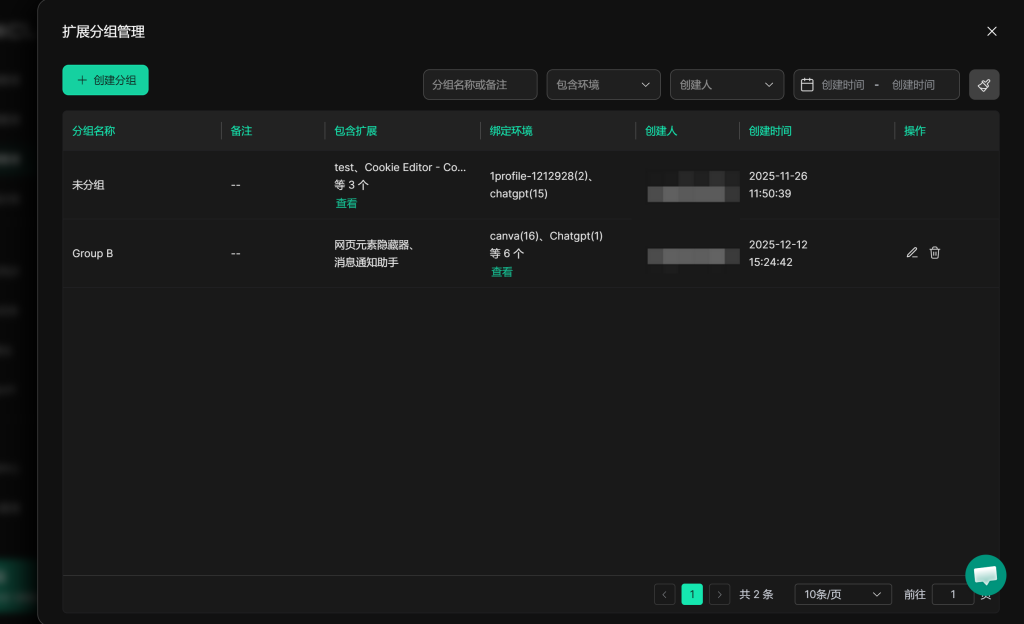Expand the 创建人 dropdown filter
The width and height of the screenshot is (1024, 624).
pos(726,85)
